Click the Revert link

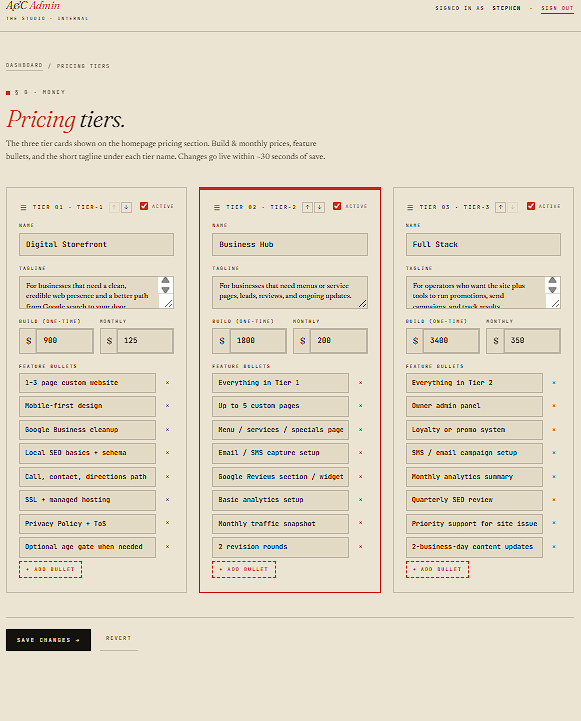[119, 638]
